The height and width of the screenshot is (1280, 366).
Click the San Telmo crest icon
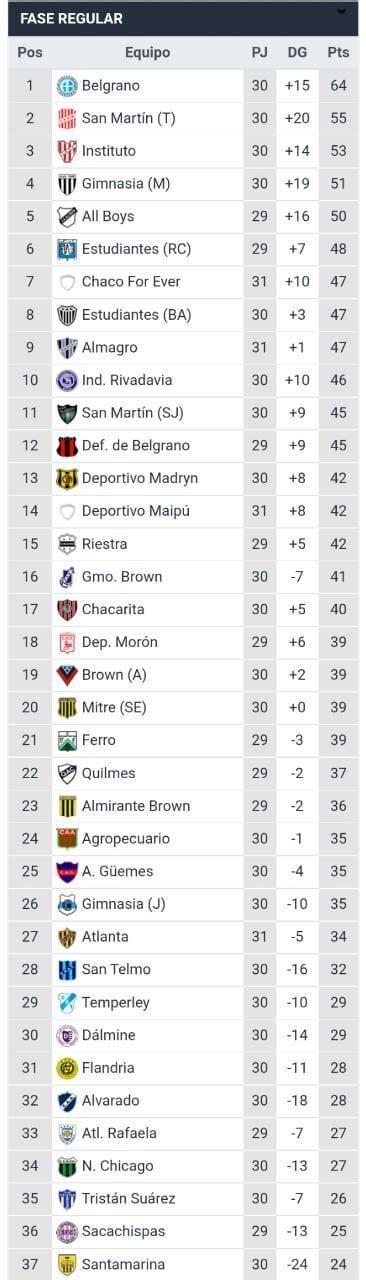(67, 970)
